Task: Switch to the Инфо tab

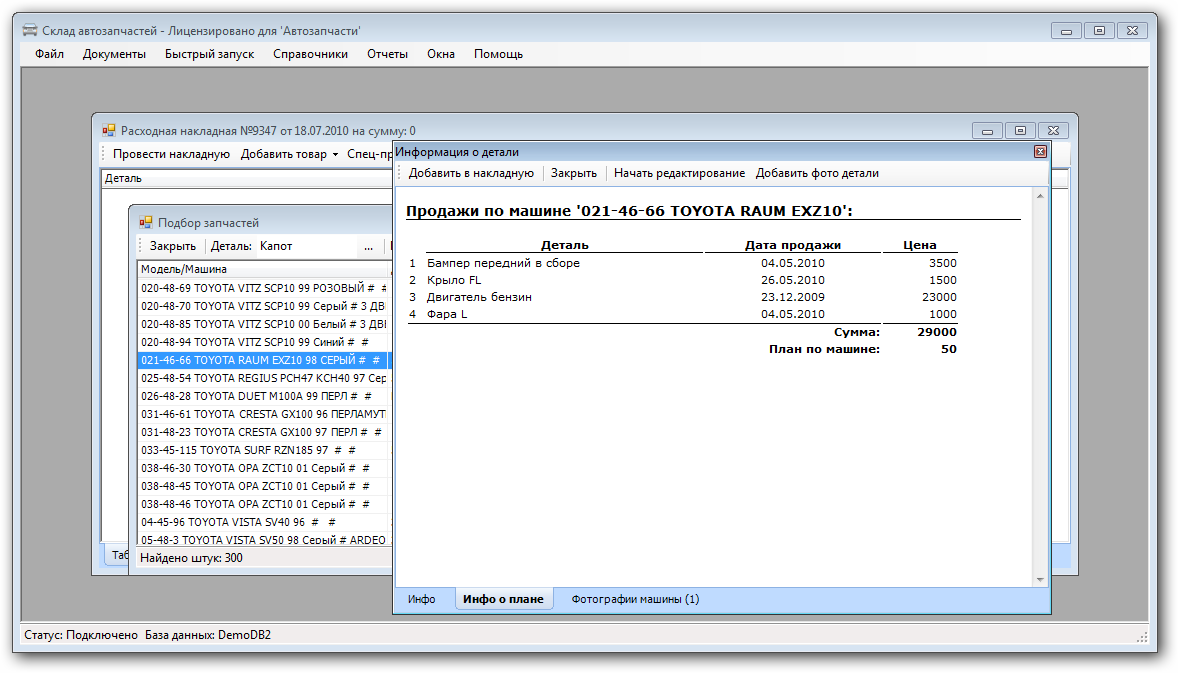Action: click(x=421, y=599)
